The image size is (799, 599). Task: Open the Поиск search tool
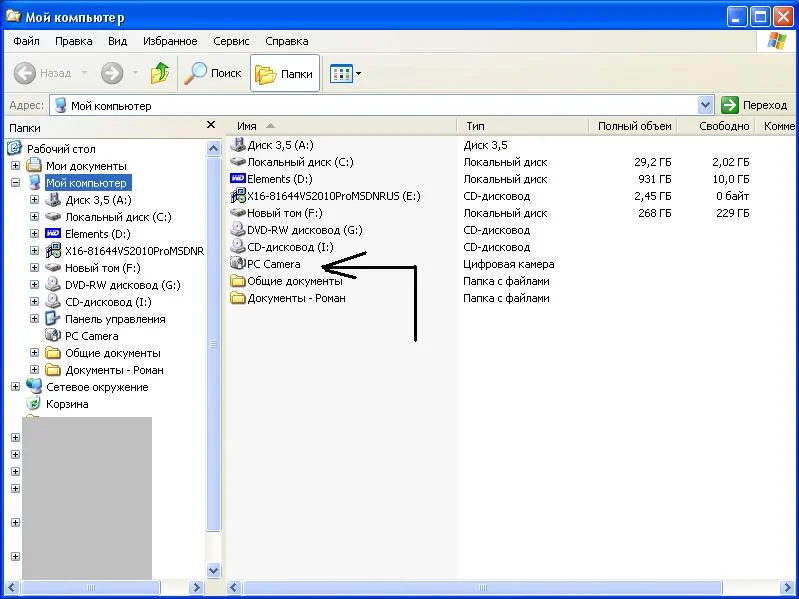click(213, 73)
